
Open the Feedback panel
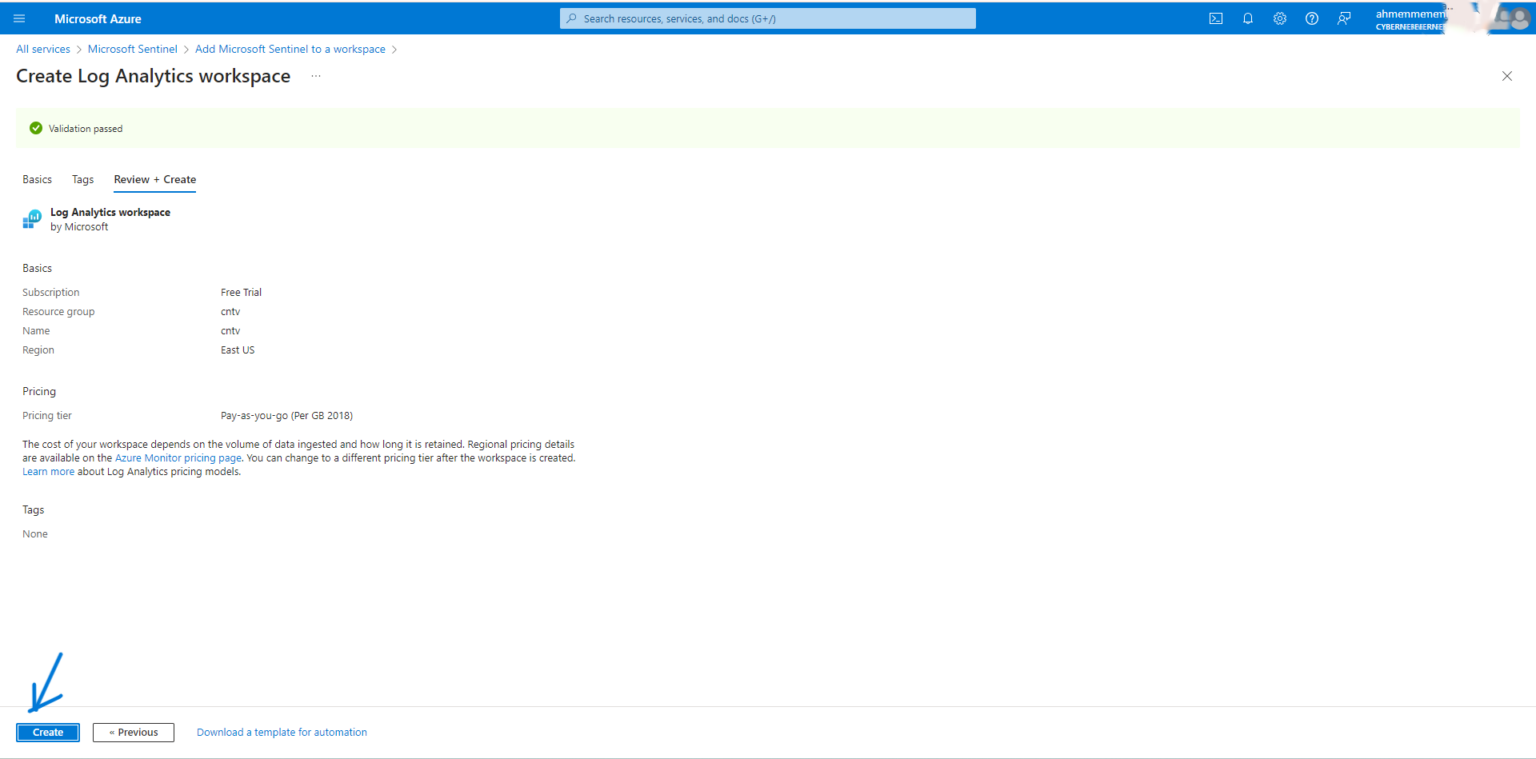[1343, 17]
